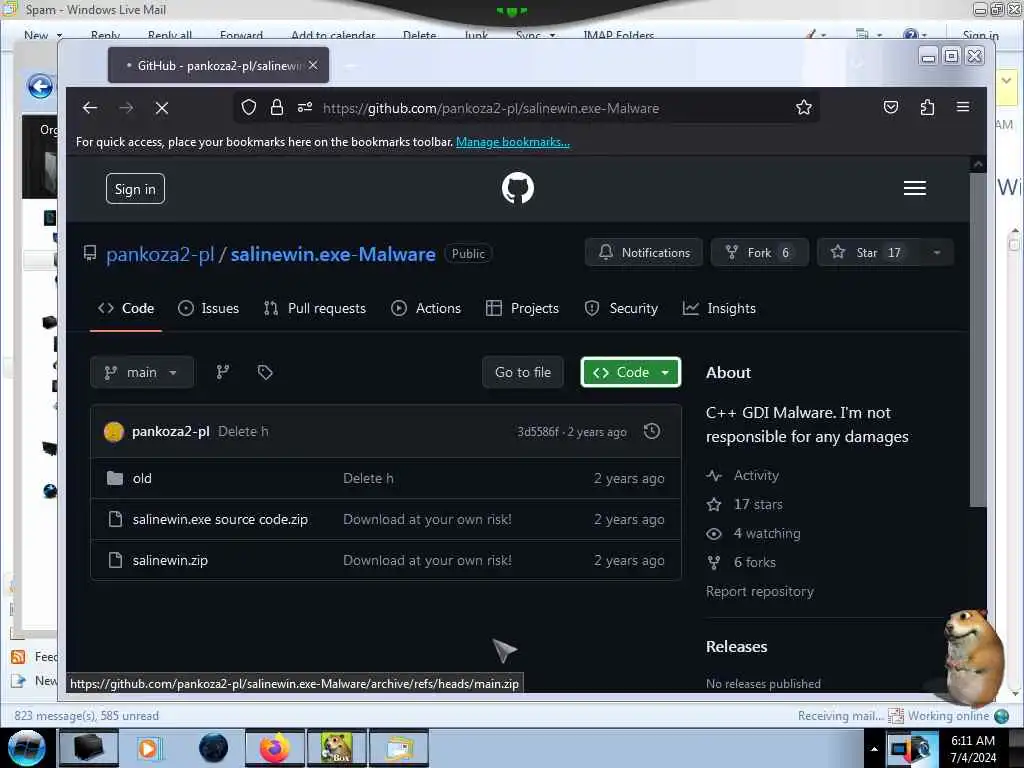The width and height of the screenshot is (1024, 768).
Task: Click the pankoza2-pl avatar icon
Action: 114,432
